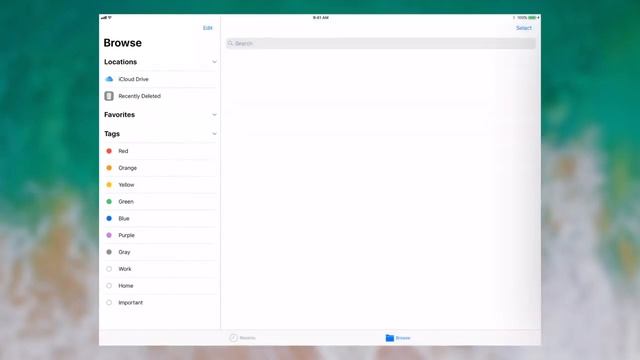Image resolution: width=640 pixels, height=360 pixels.
Task: Click the Work tag label
Action: [125, 269]
